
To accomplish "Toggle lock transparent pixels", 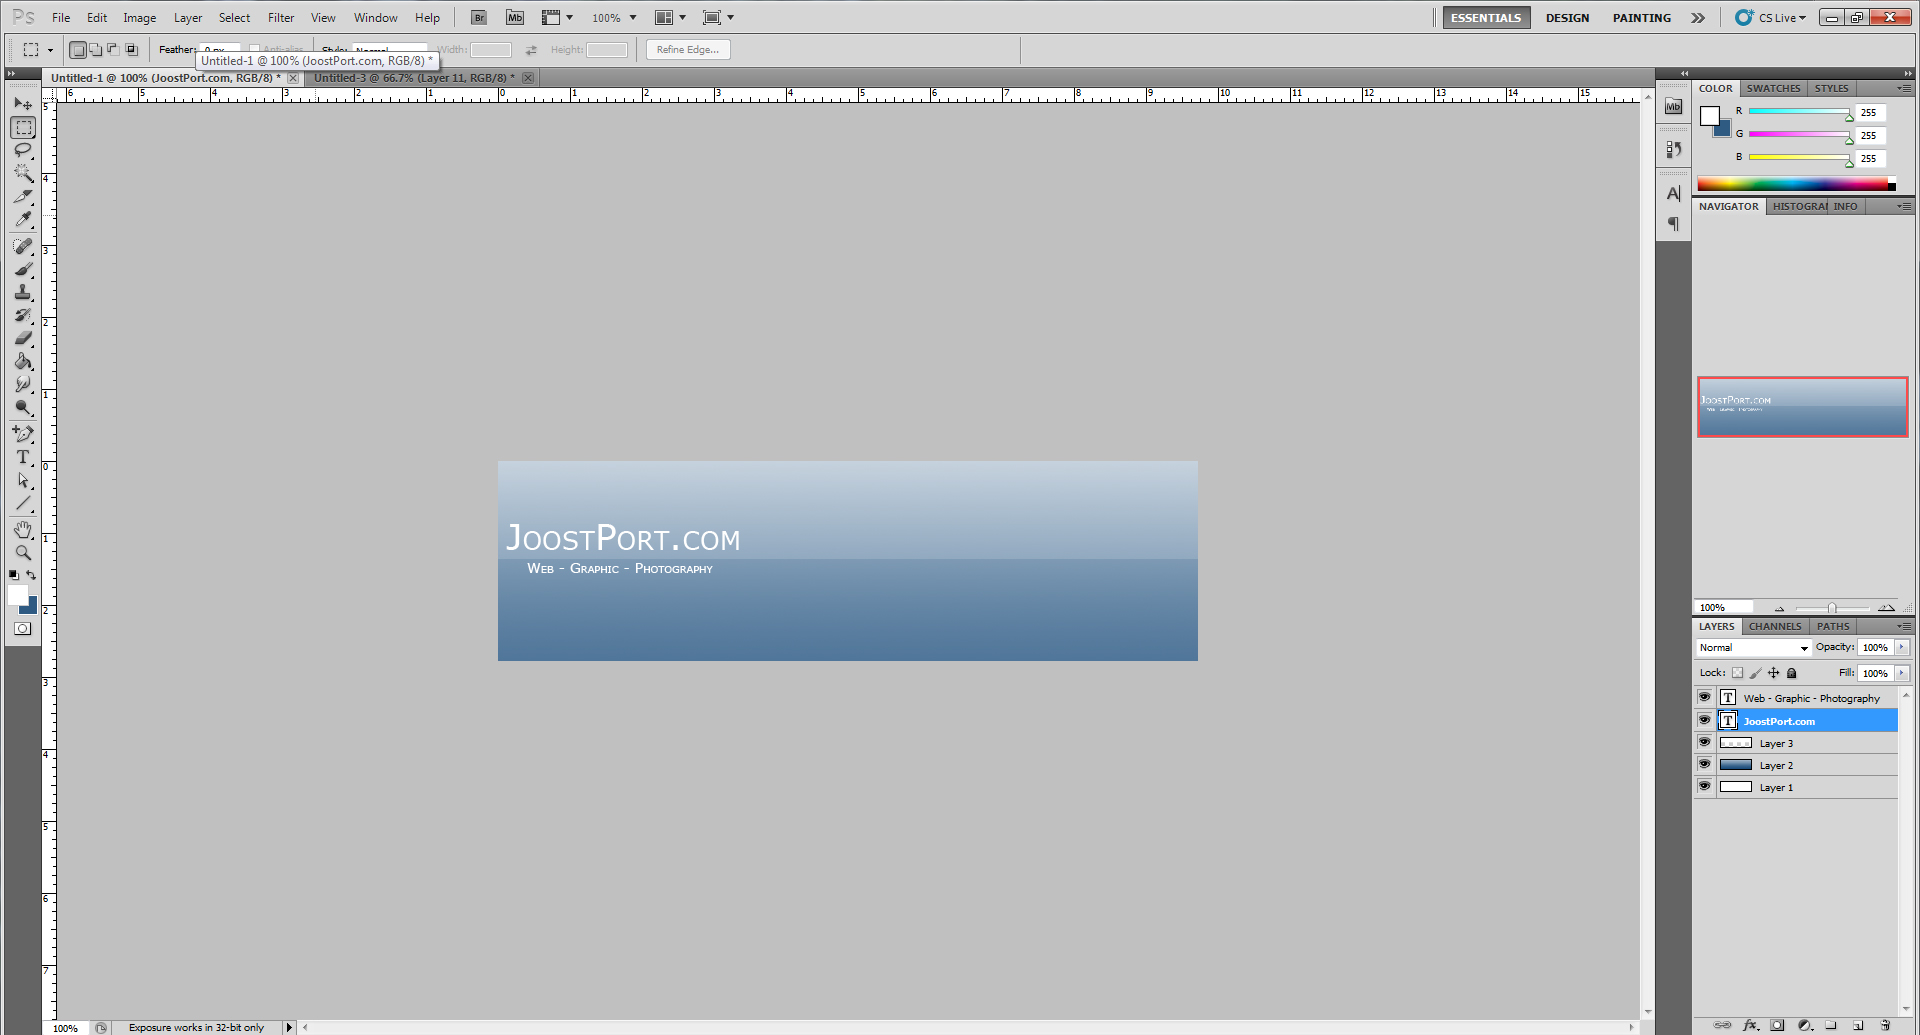I will click(x=1738, y=673).
